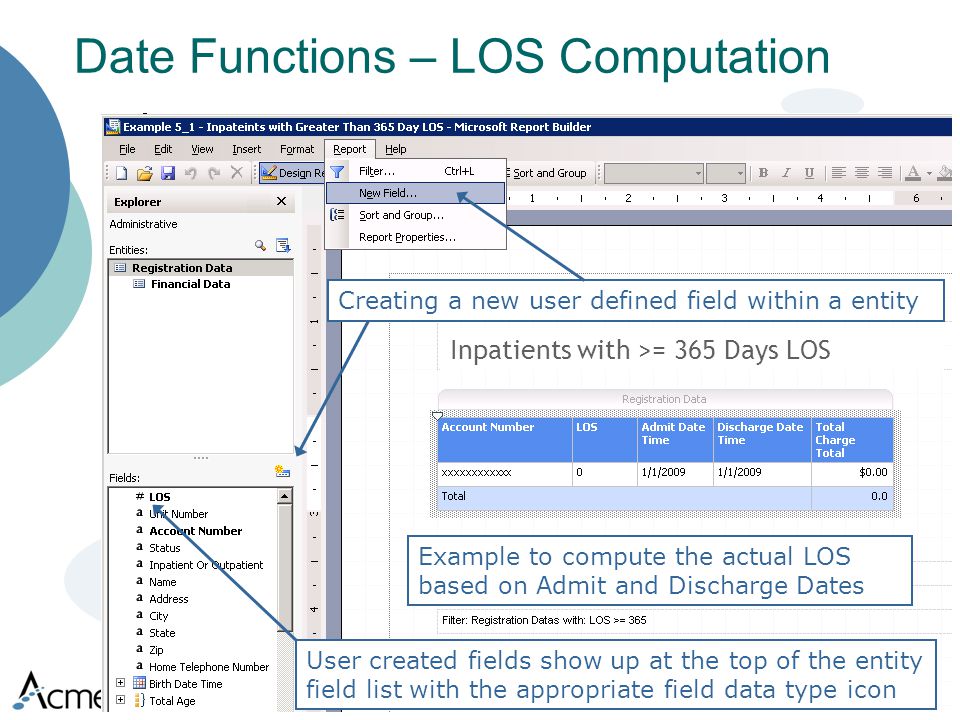Select the Account Number field
Viewport: 960px width, 720px height.
pyautogui.click(x=195, y=531)
